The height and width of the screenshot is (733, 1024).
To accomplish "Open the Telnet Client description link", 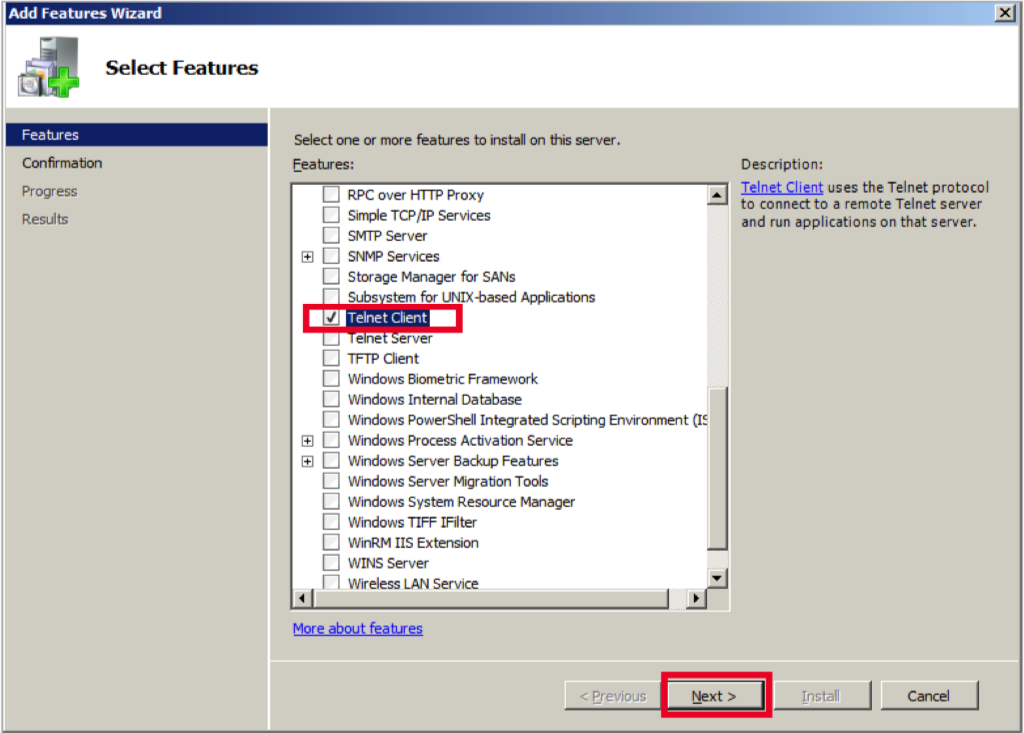I will click(x=782, y=187).
